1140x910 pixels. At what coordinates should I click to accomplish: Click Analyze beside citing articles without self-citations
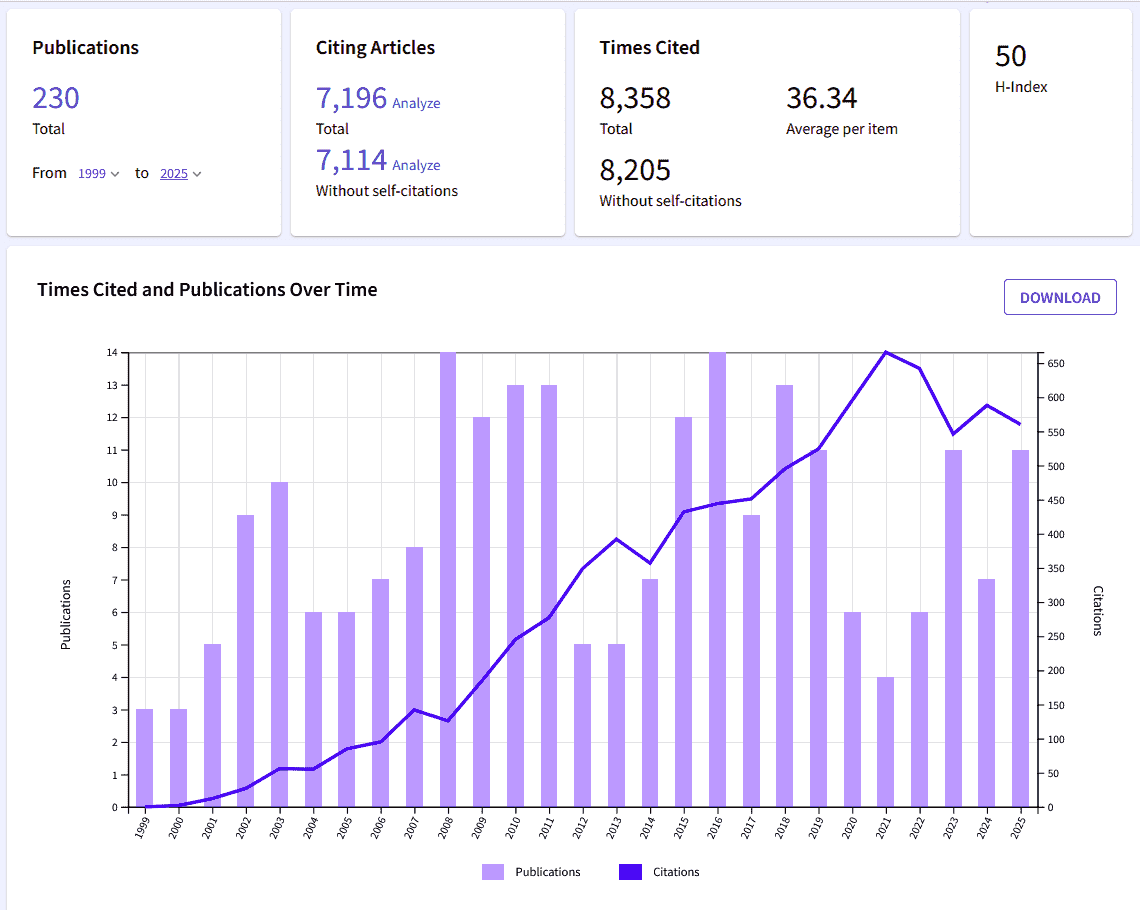tap(415, 164)
